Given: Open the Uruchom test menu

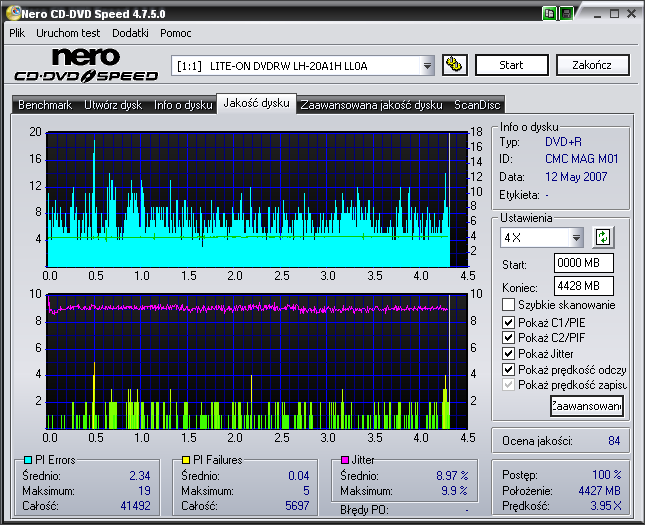Looking at the screenshot, I should coord(68,33).
